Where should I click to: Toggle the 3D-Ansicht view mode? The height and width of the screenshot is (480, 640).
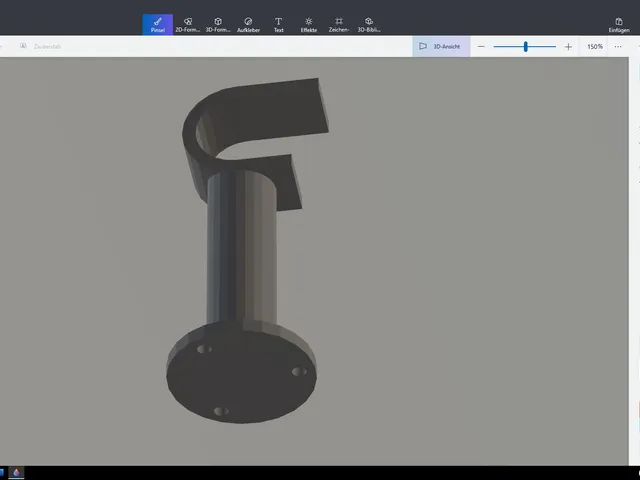(x=441, y=47)
